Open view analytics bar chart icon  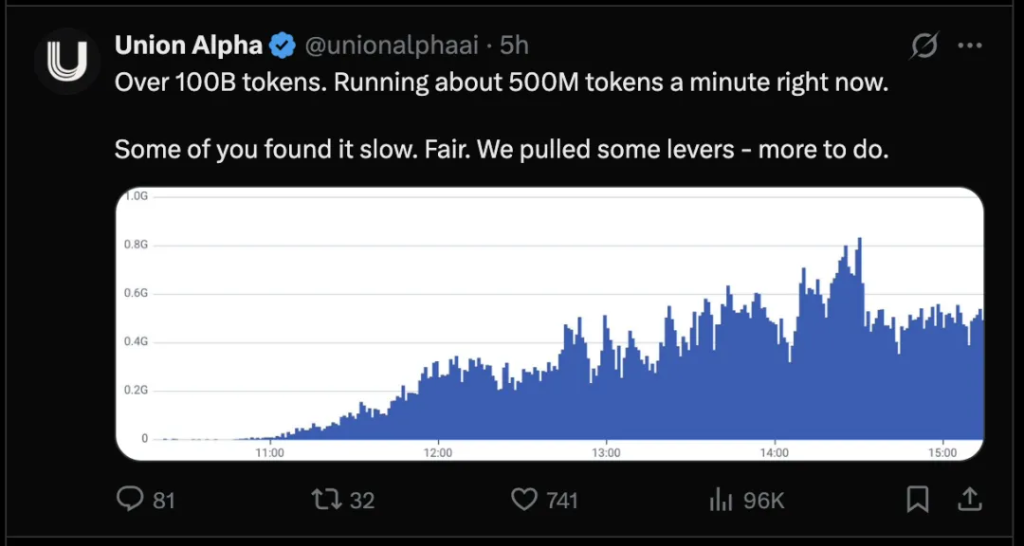(722, 500)
